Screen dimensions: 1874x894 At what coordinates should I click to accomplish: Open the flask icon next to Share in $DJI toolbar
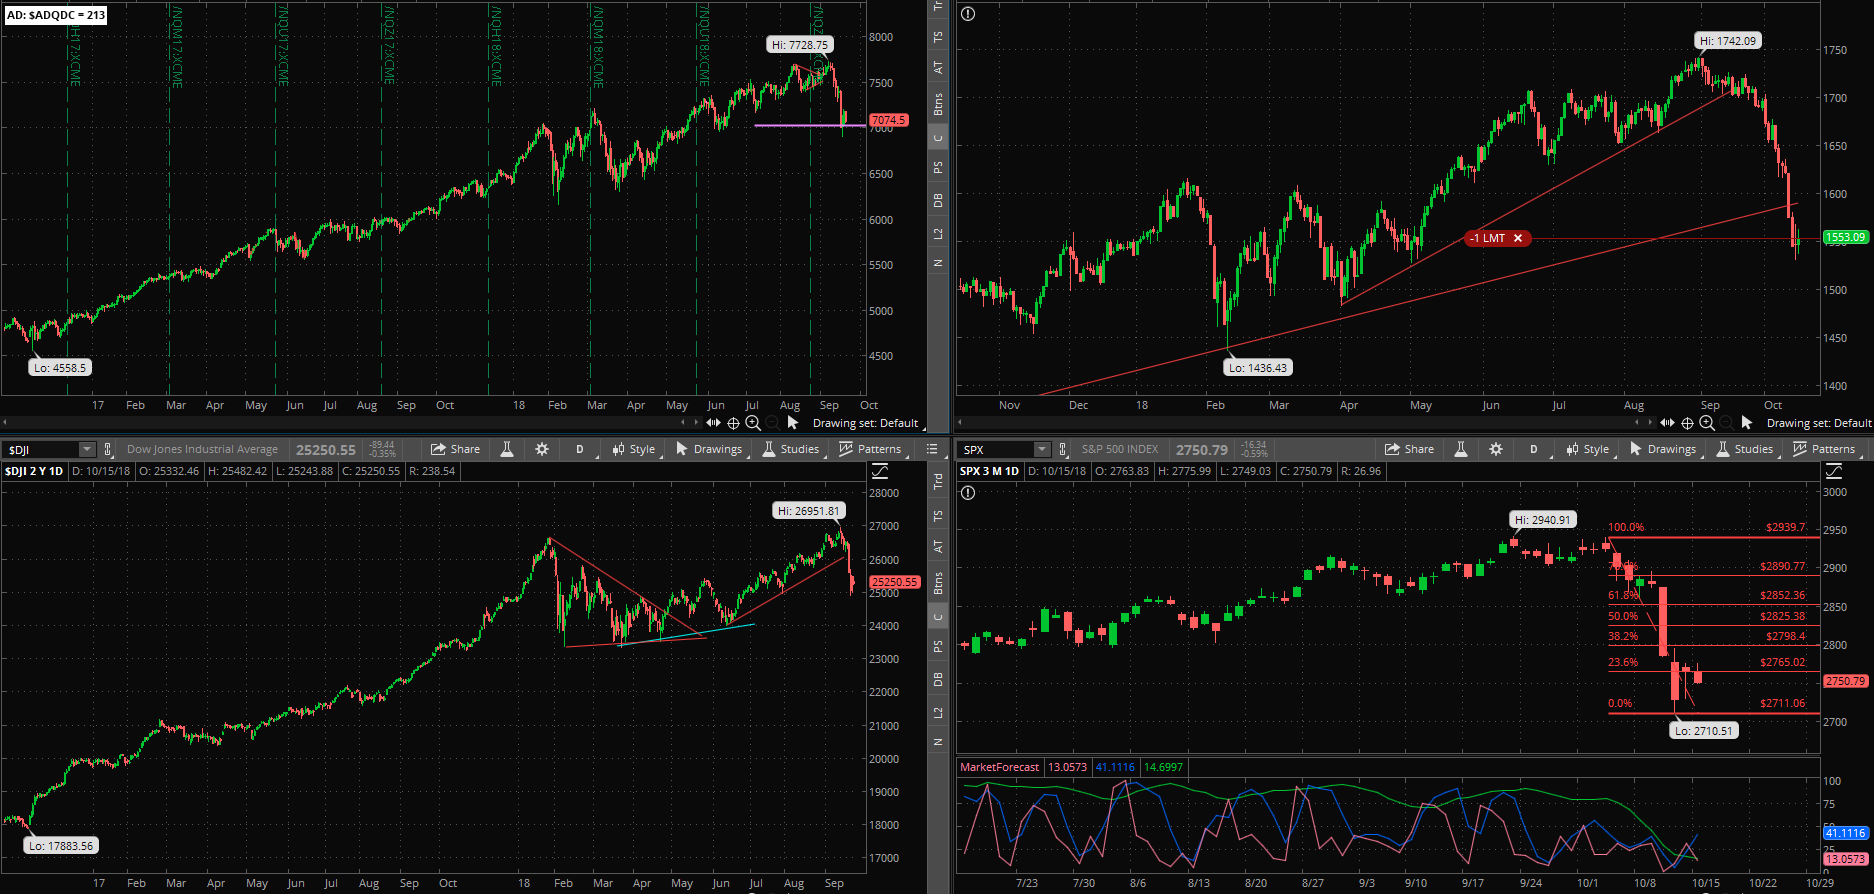pyautogui.click(x=507, y=449)
